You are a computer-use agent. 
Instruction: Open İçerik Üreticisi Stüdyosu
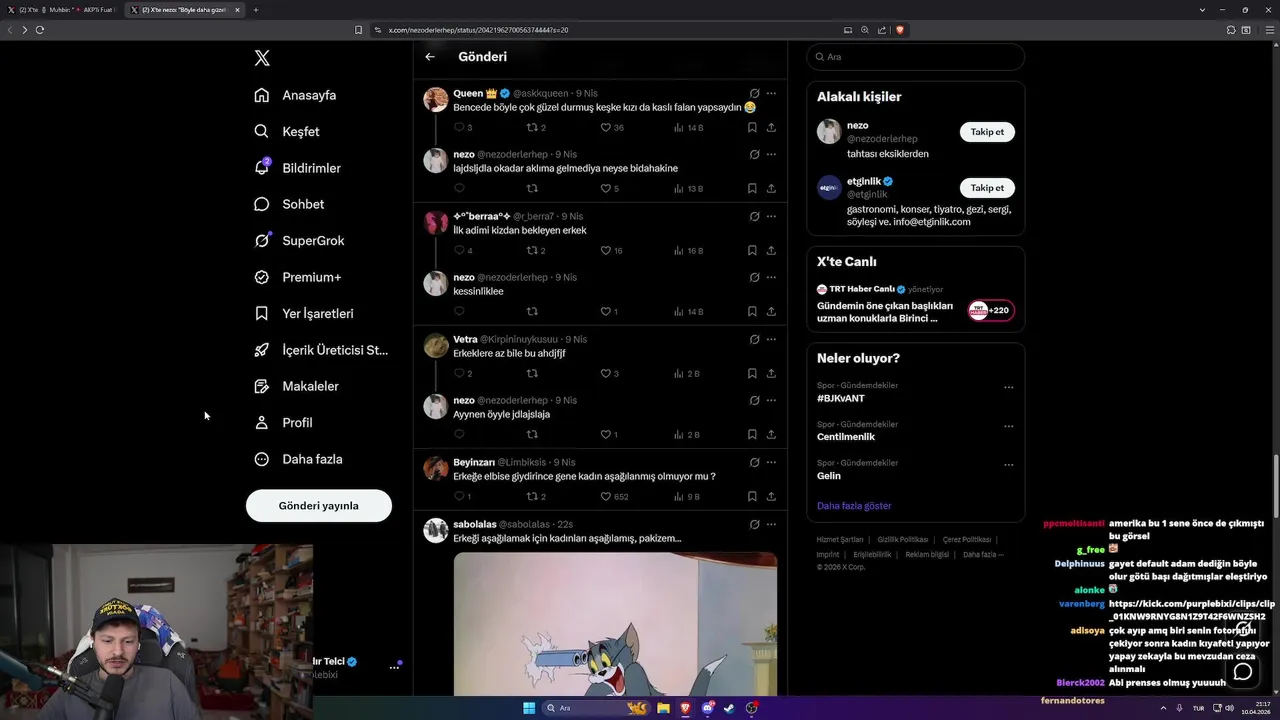[x=320, y=350]
